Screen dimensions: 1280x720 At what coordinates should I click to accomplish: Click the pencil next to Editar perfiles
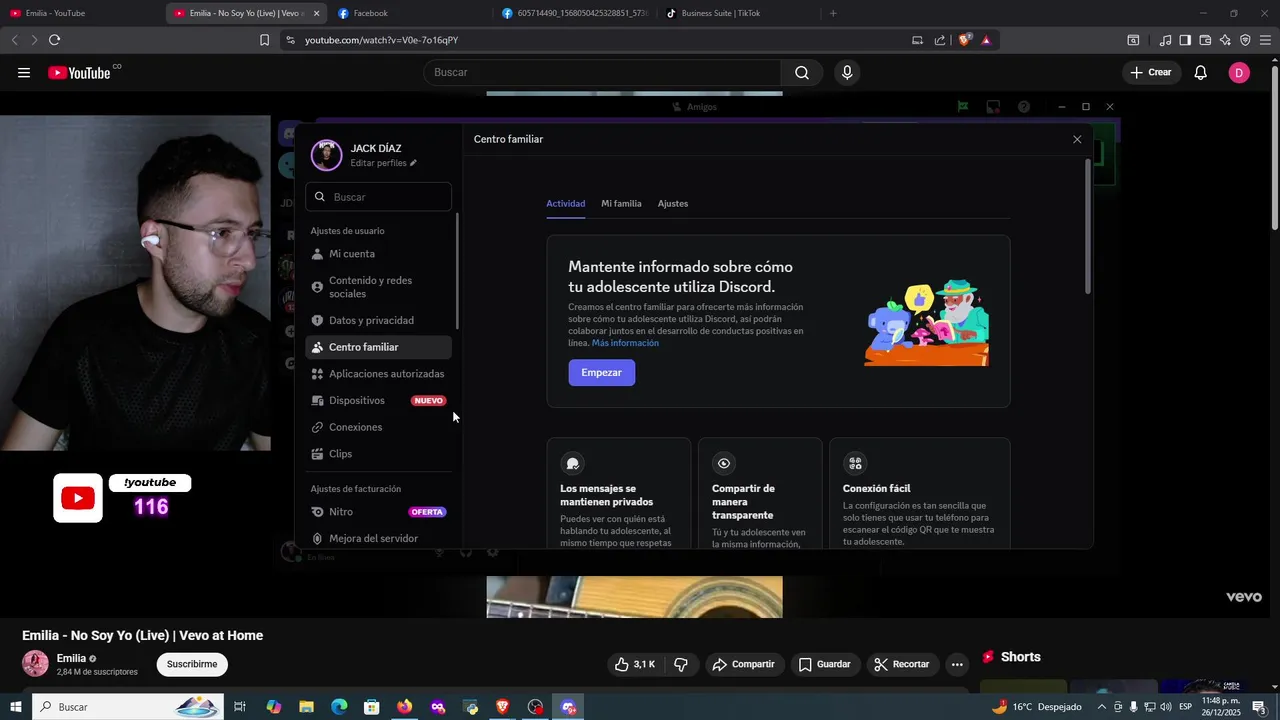(413, 163)
